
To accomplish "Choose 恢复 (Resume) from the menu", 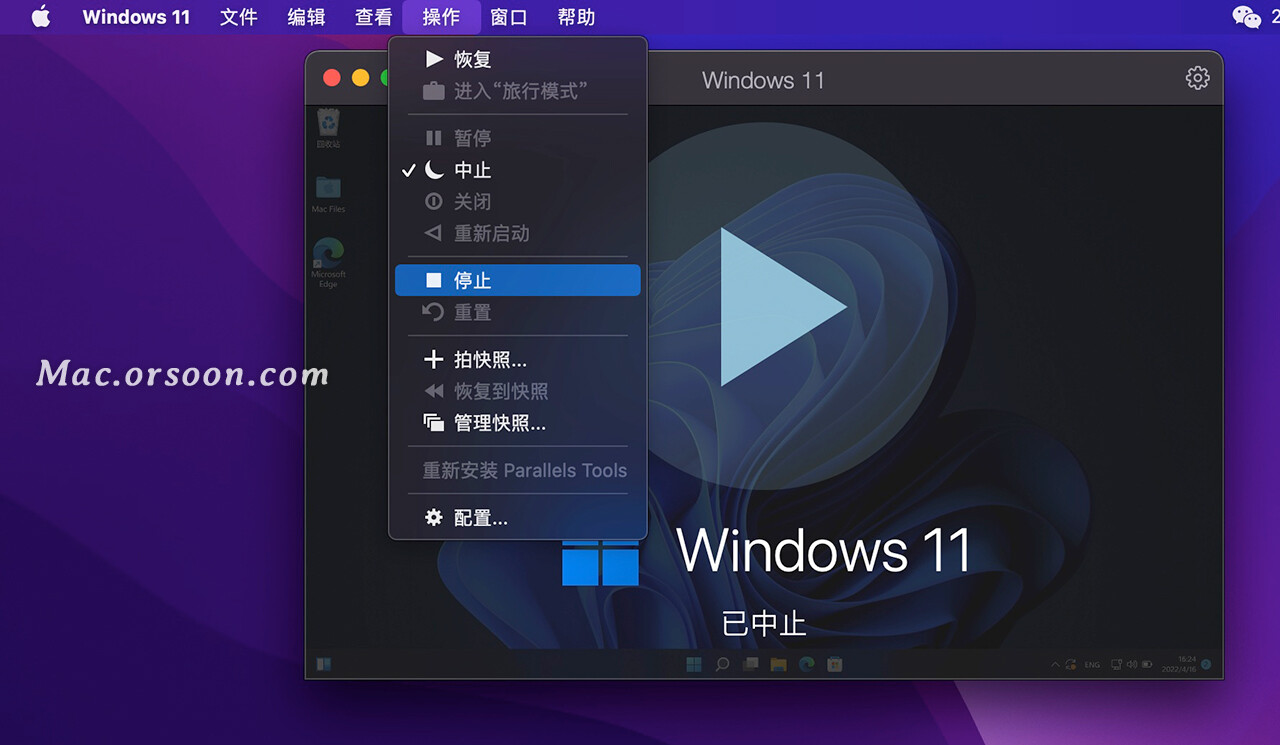I will 518,60.
